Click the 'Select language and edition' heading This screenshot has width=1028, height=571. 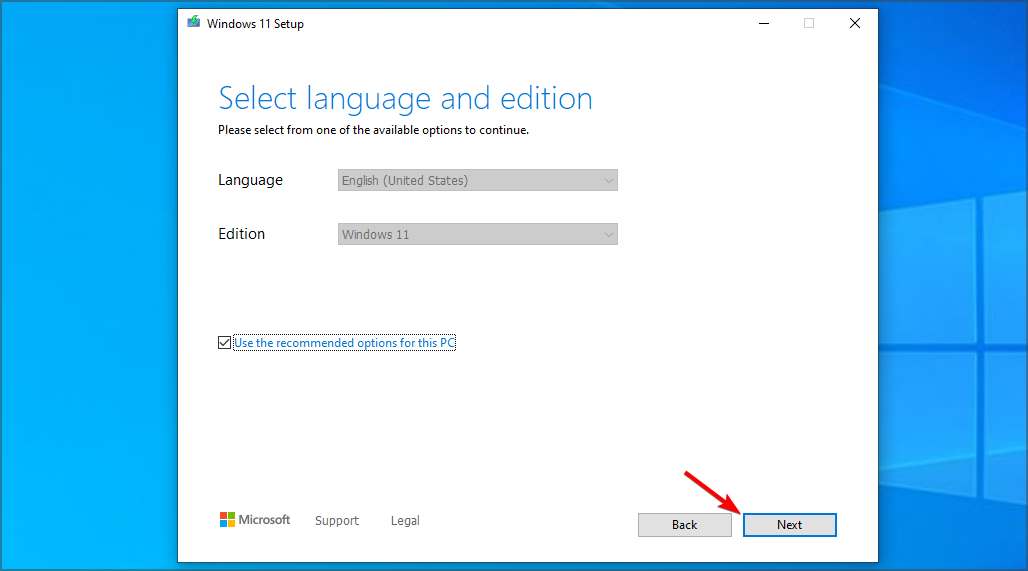[405, 98]
